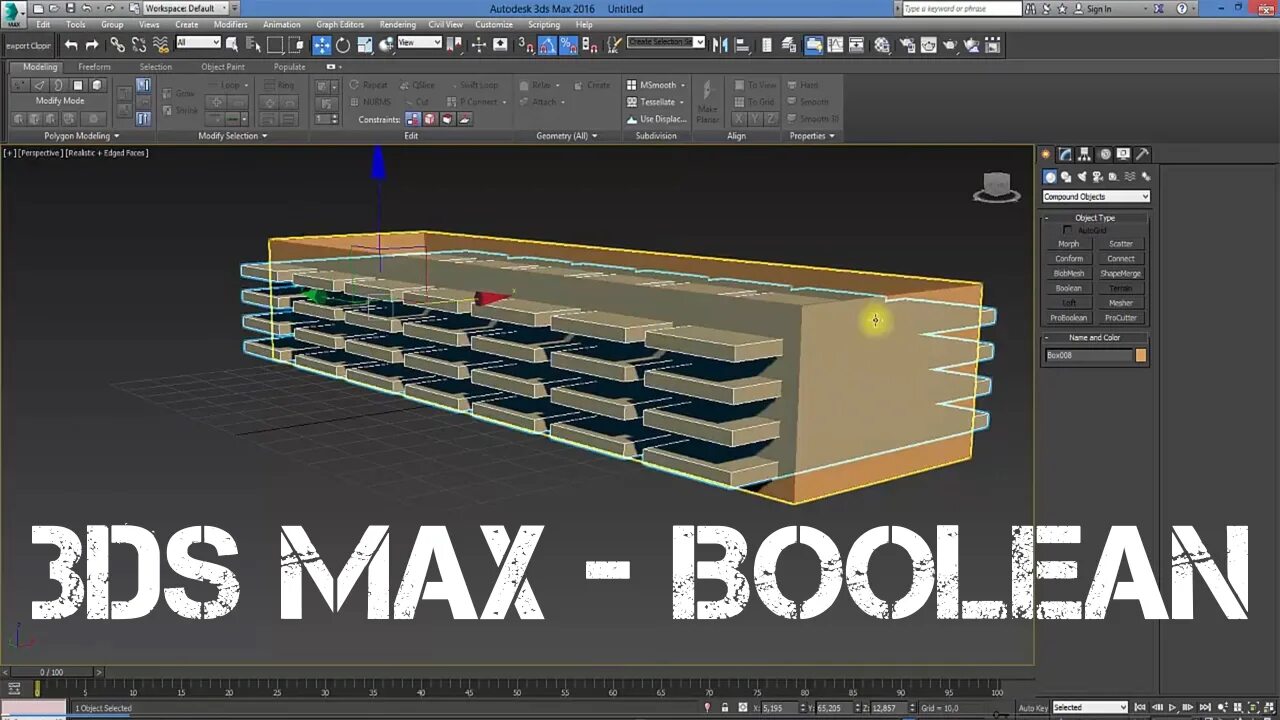This screenshot has height=720, width=1280.
Task: Toggle the Percent Snap icon
Action: pos(569,45)
